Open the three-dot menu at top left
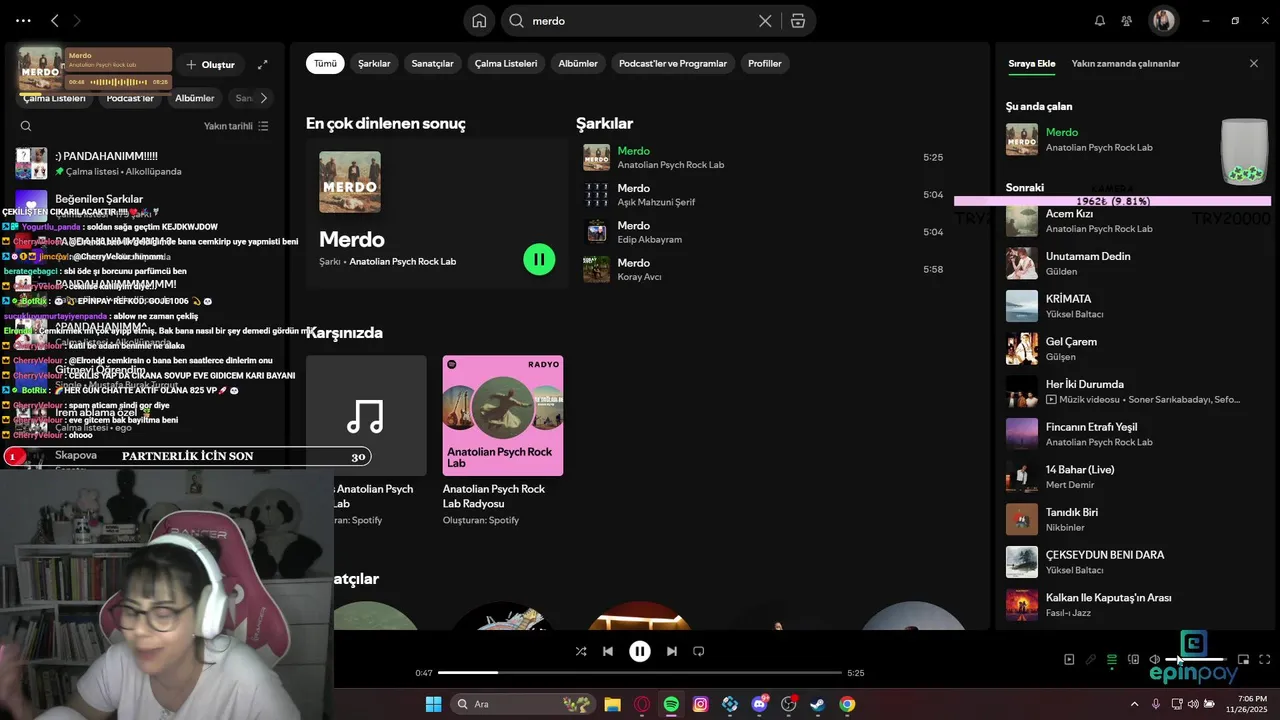1280x720 pixels. coord(23,20)
